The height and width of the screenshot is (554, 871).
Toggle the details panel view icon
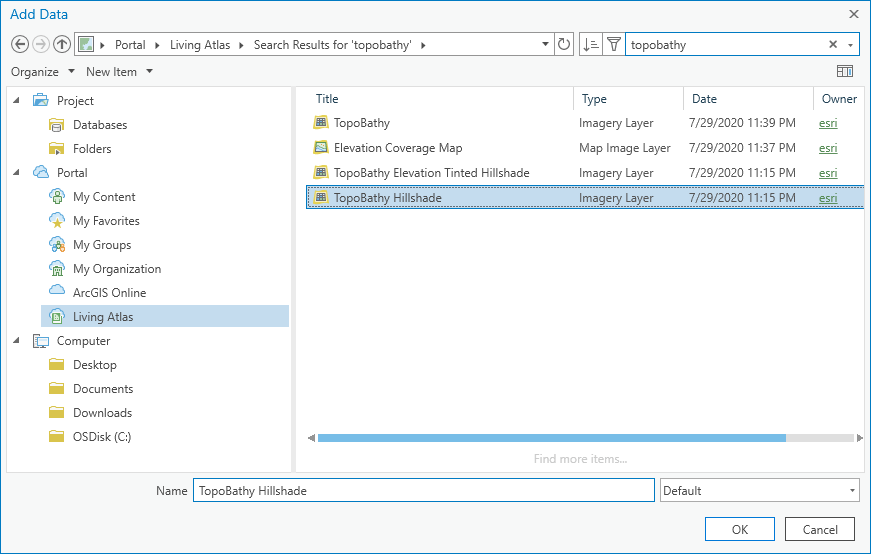click(x=845, y=71)
